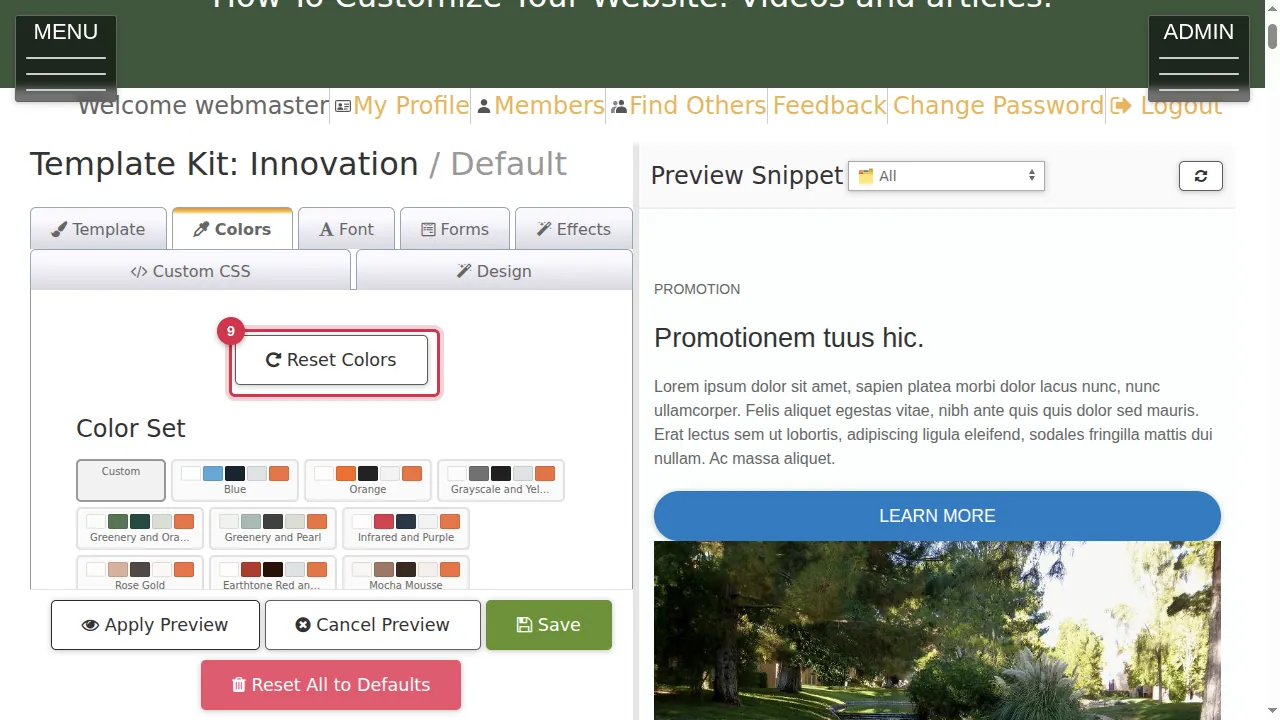This screenshot has width=1280, height=720.
Task: Click Apply Preview button
Action: tap(155, 625)
